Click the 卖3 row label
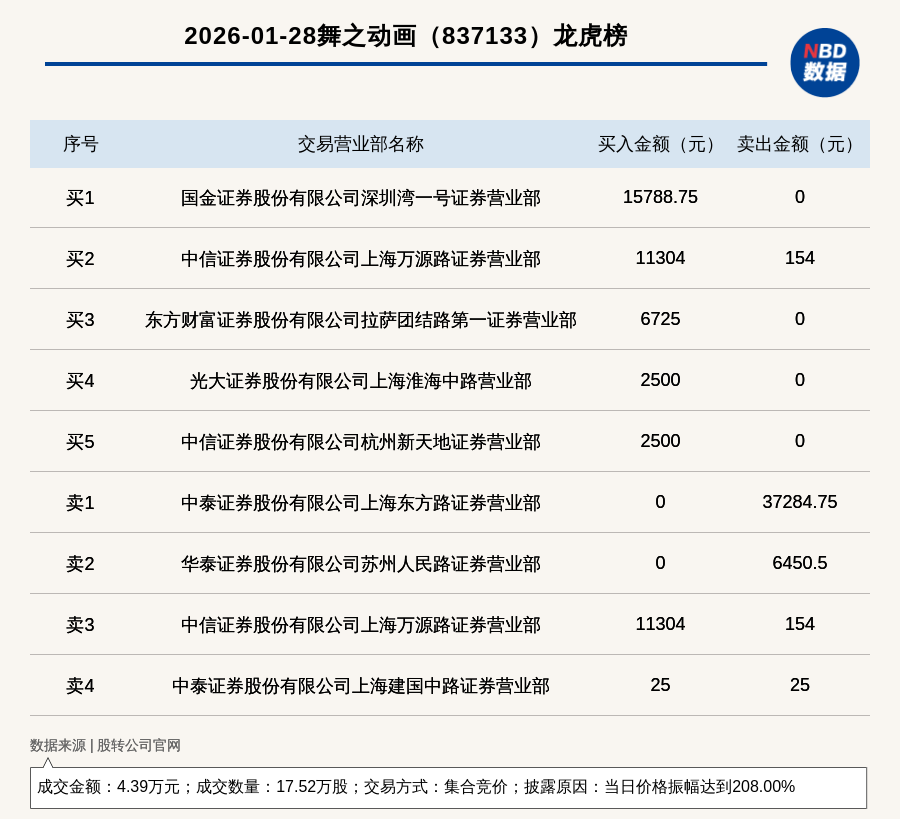Image resolution: width=900 pixels, height=819 pixels. coord(80,625)
